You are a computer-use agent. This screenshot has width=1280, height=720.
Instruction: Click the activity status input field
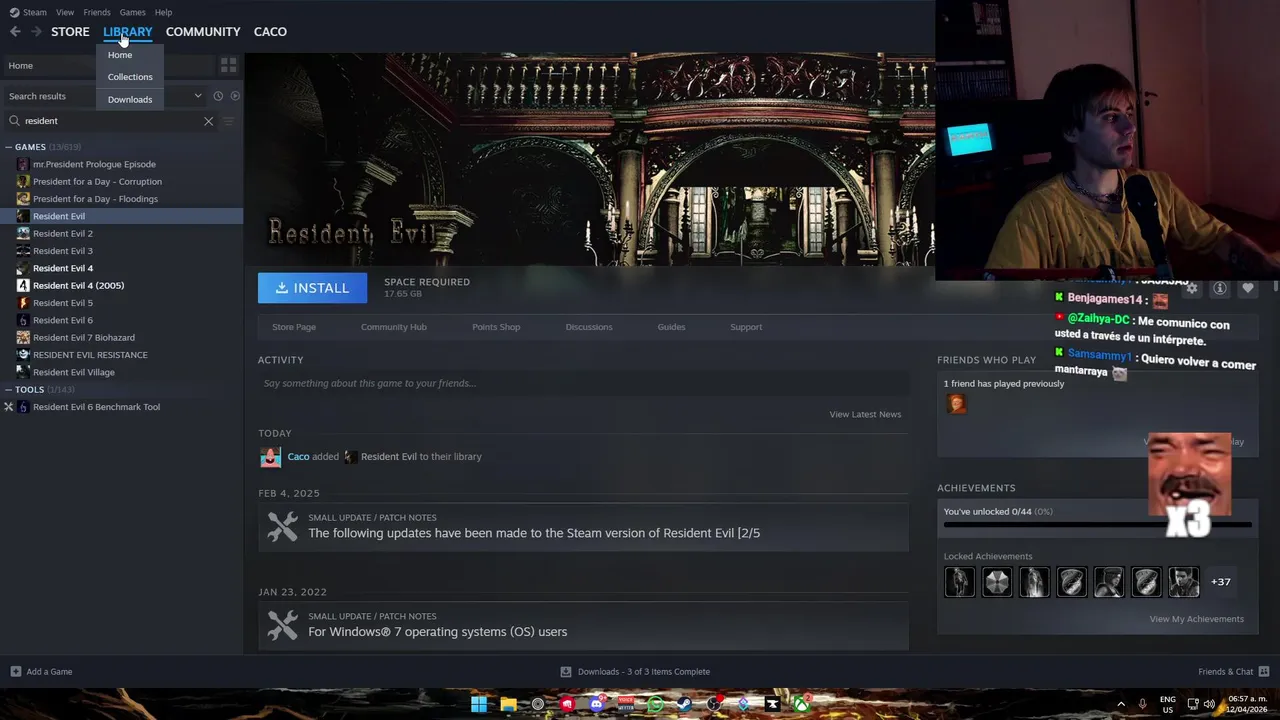click(x=584, y=383)
